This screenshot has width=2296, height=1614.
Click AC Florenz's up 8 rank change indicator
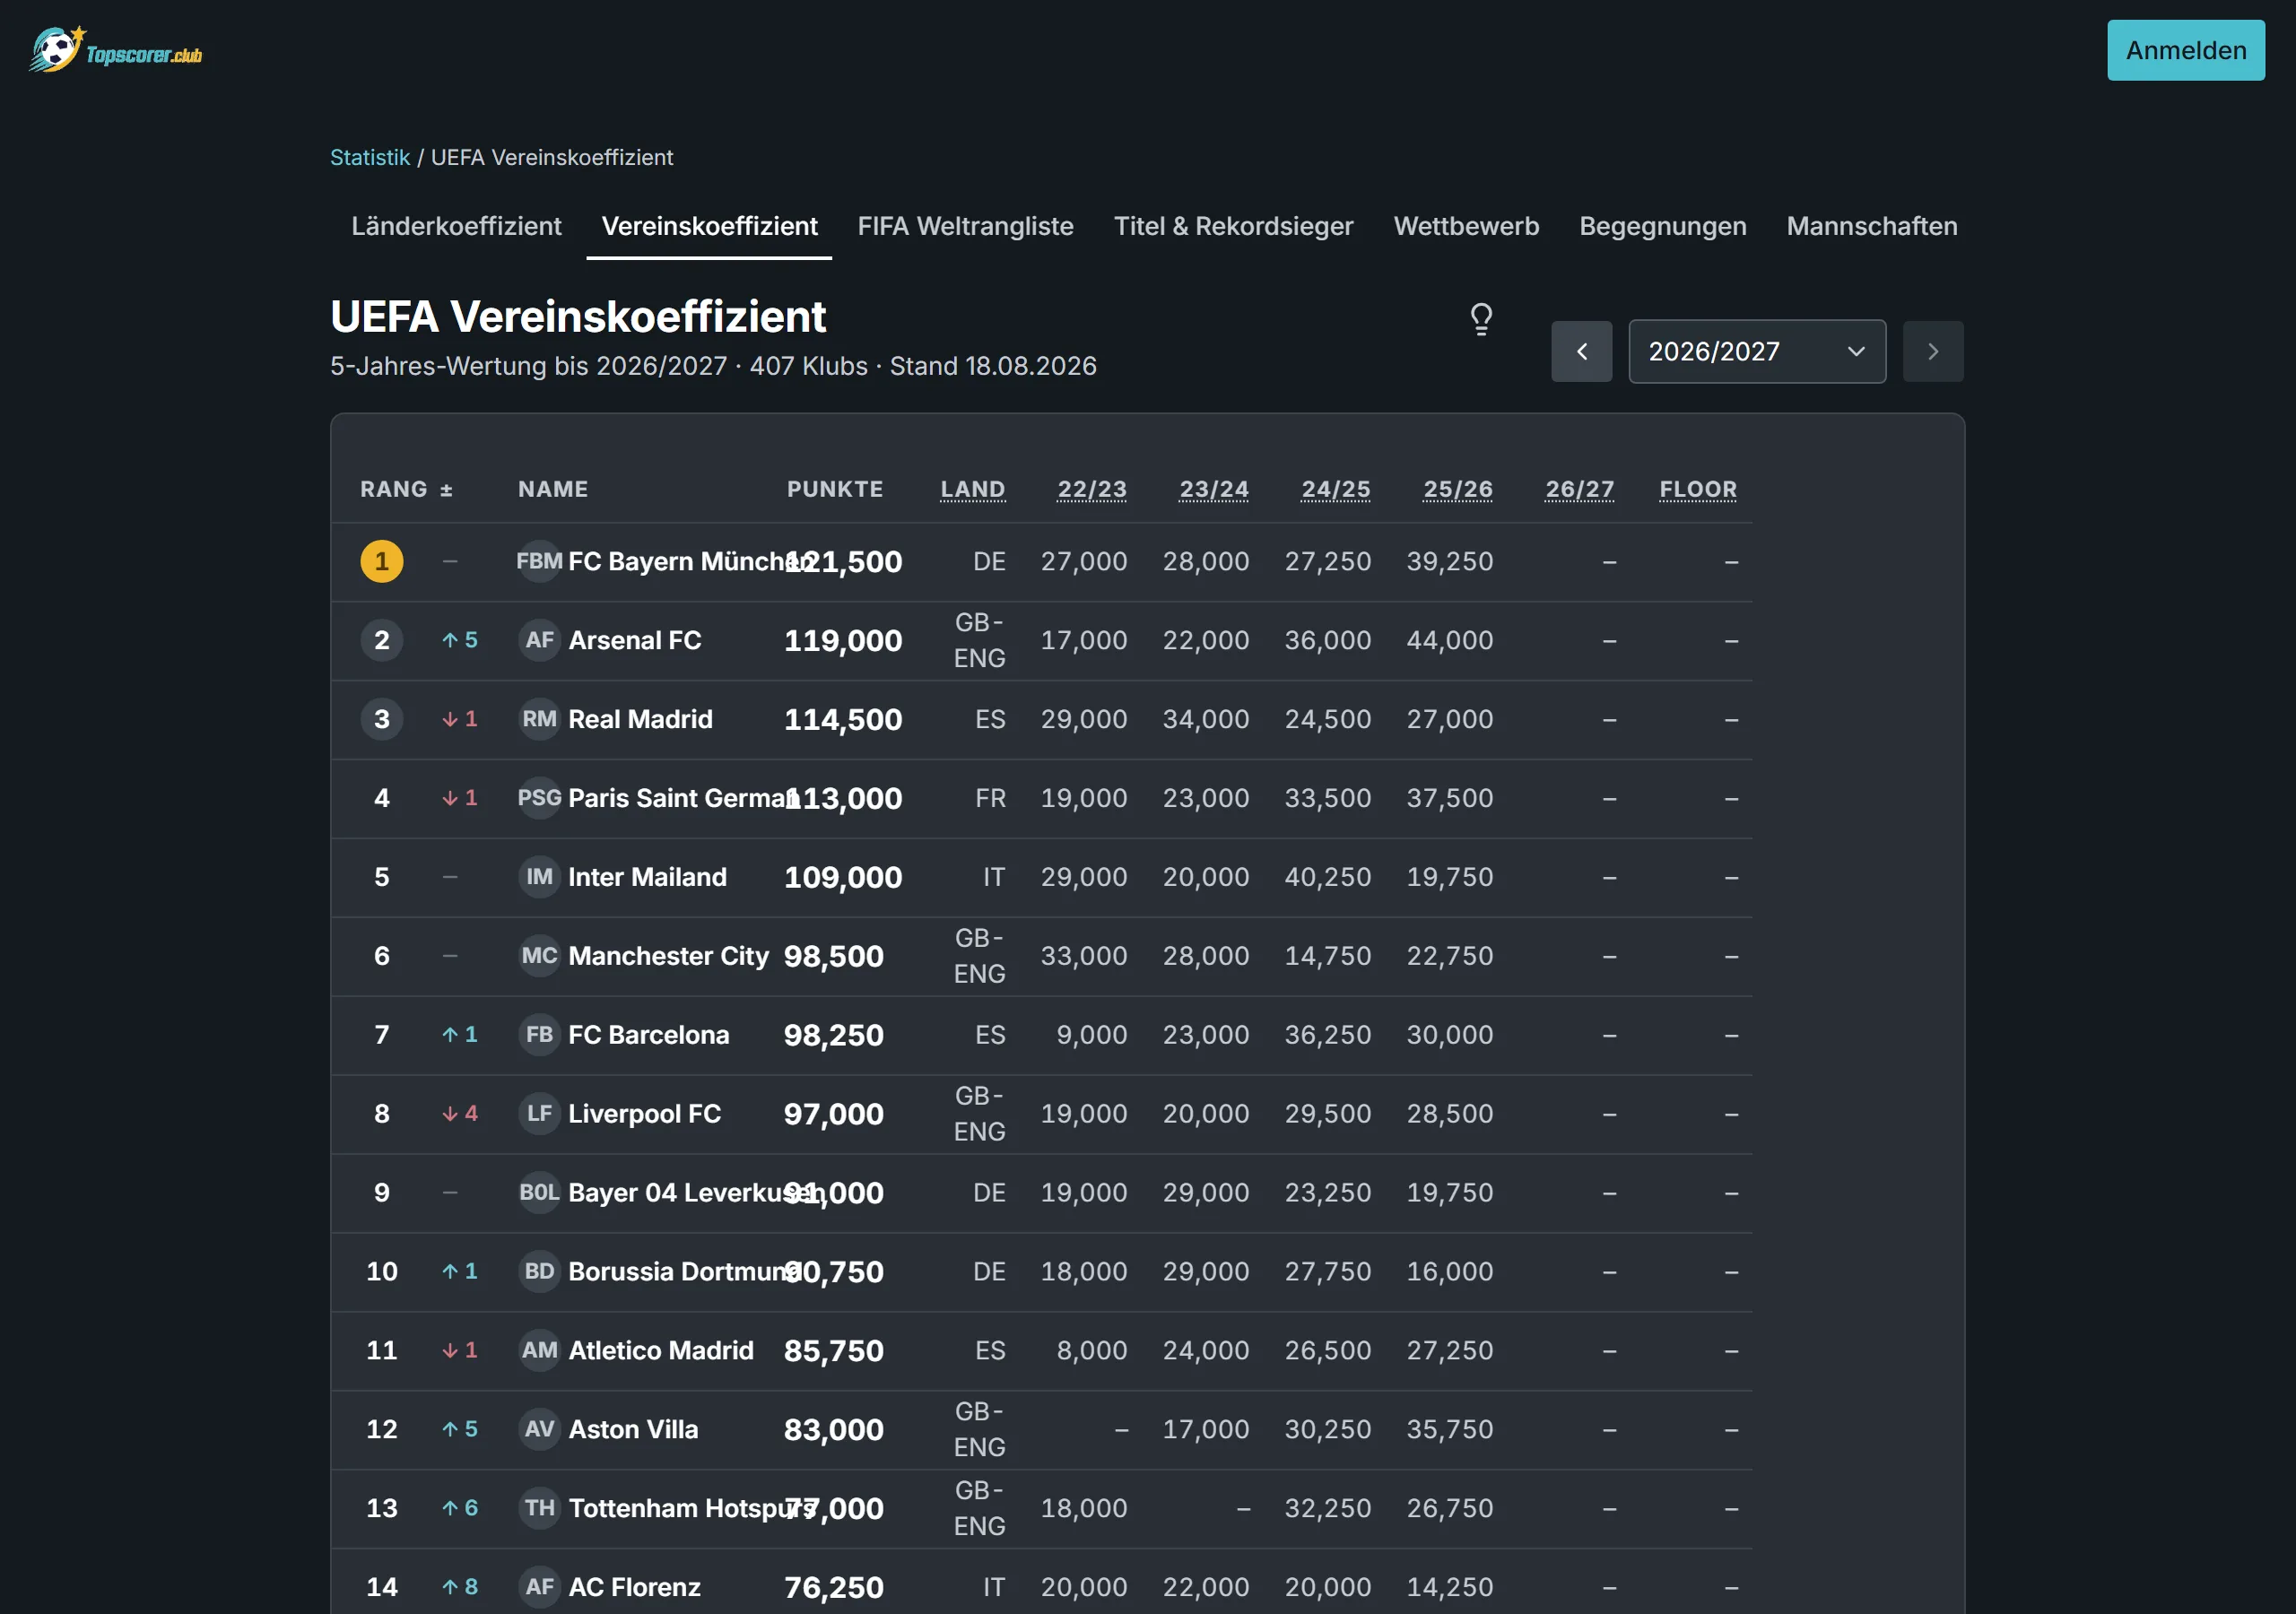click(460, 1587)
